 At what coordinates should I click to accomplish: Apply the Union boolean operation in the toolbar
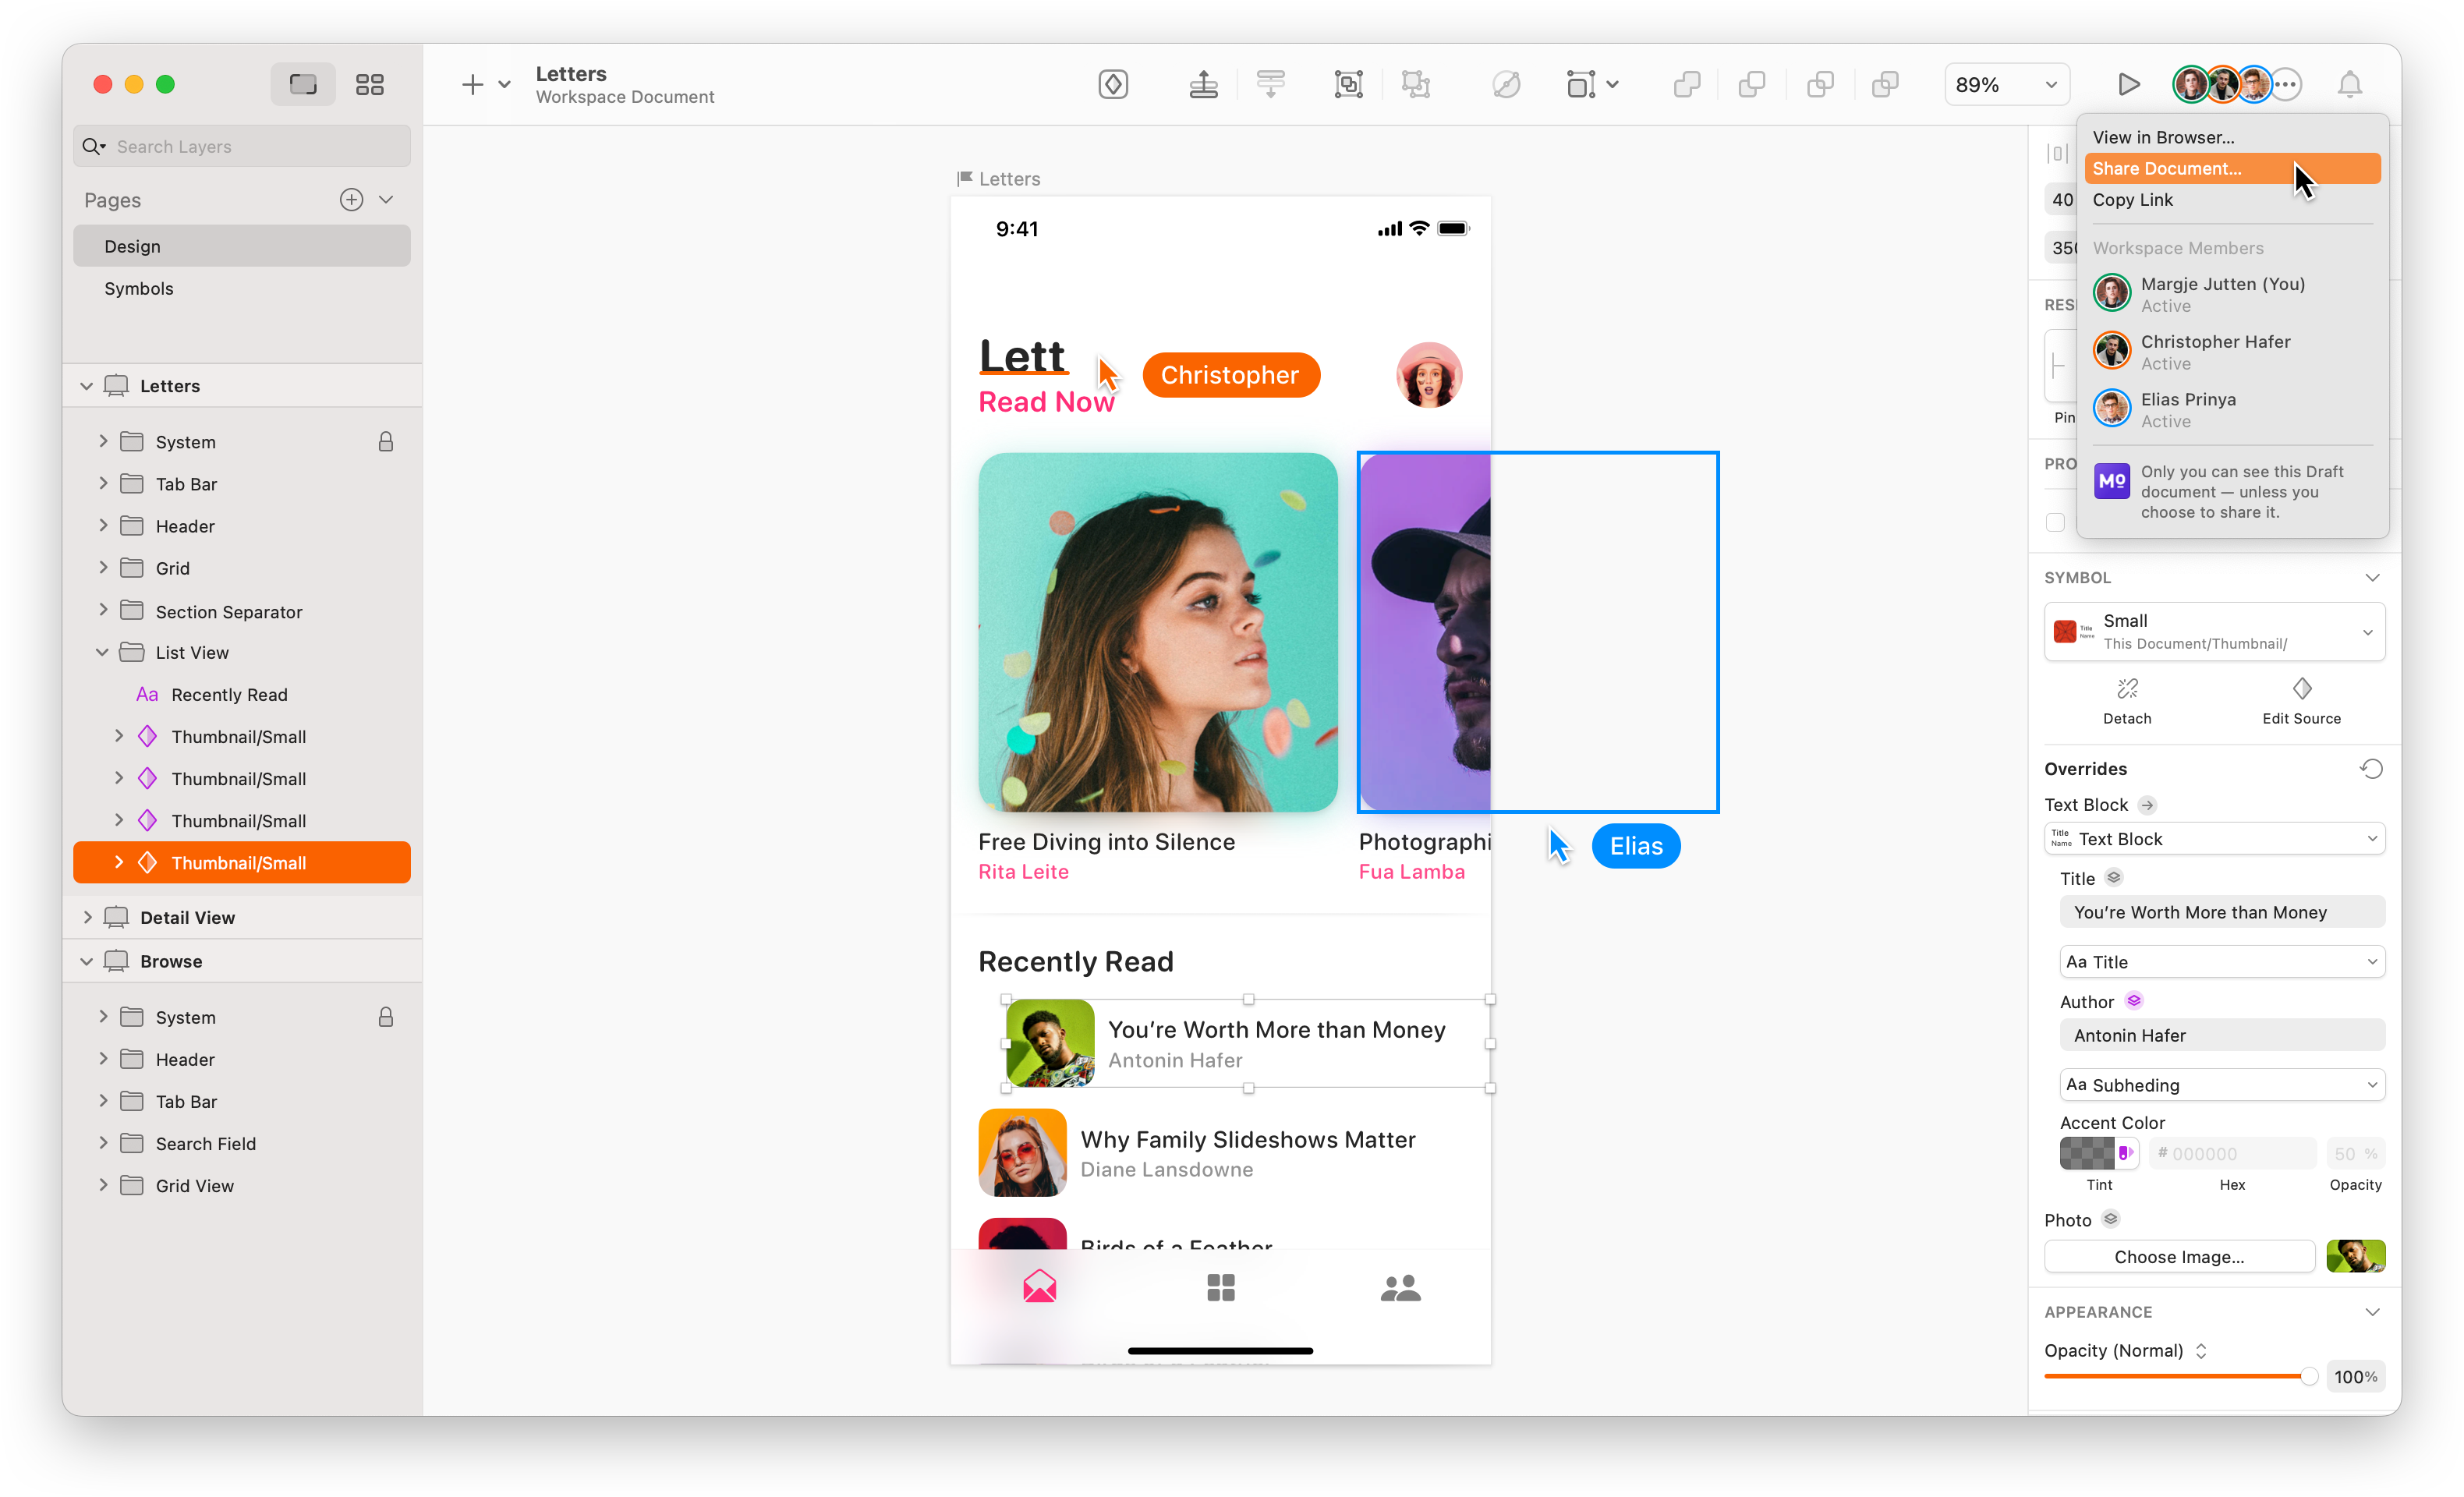click(x=1687, y=84)
